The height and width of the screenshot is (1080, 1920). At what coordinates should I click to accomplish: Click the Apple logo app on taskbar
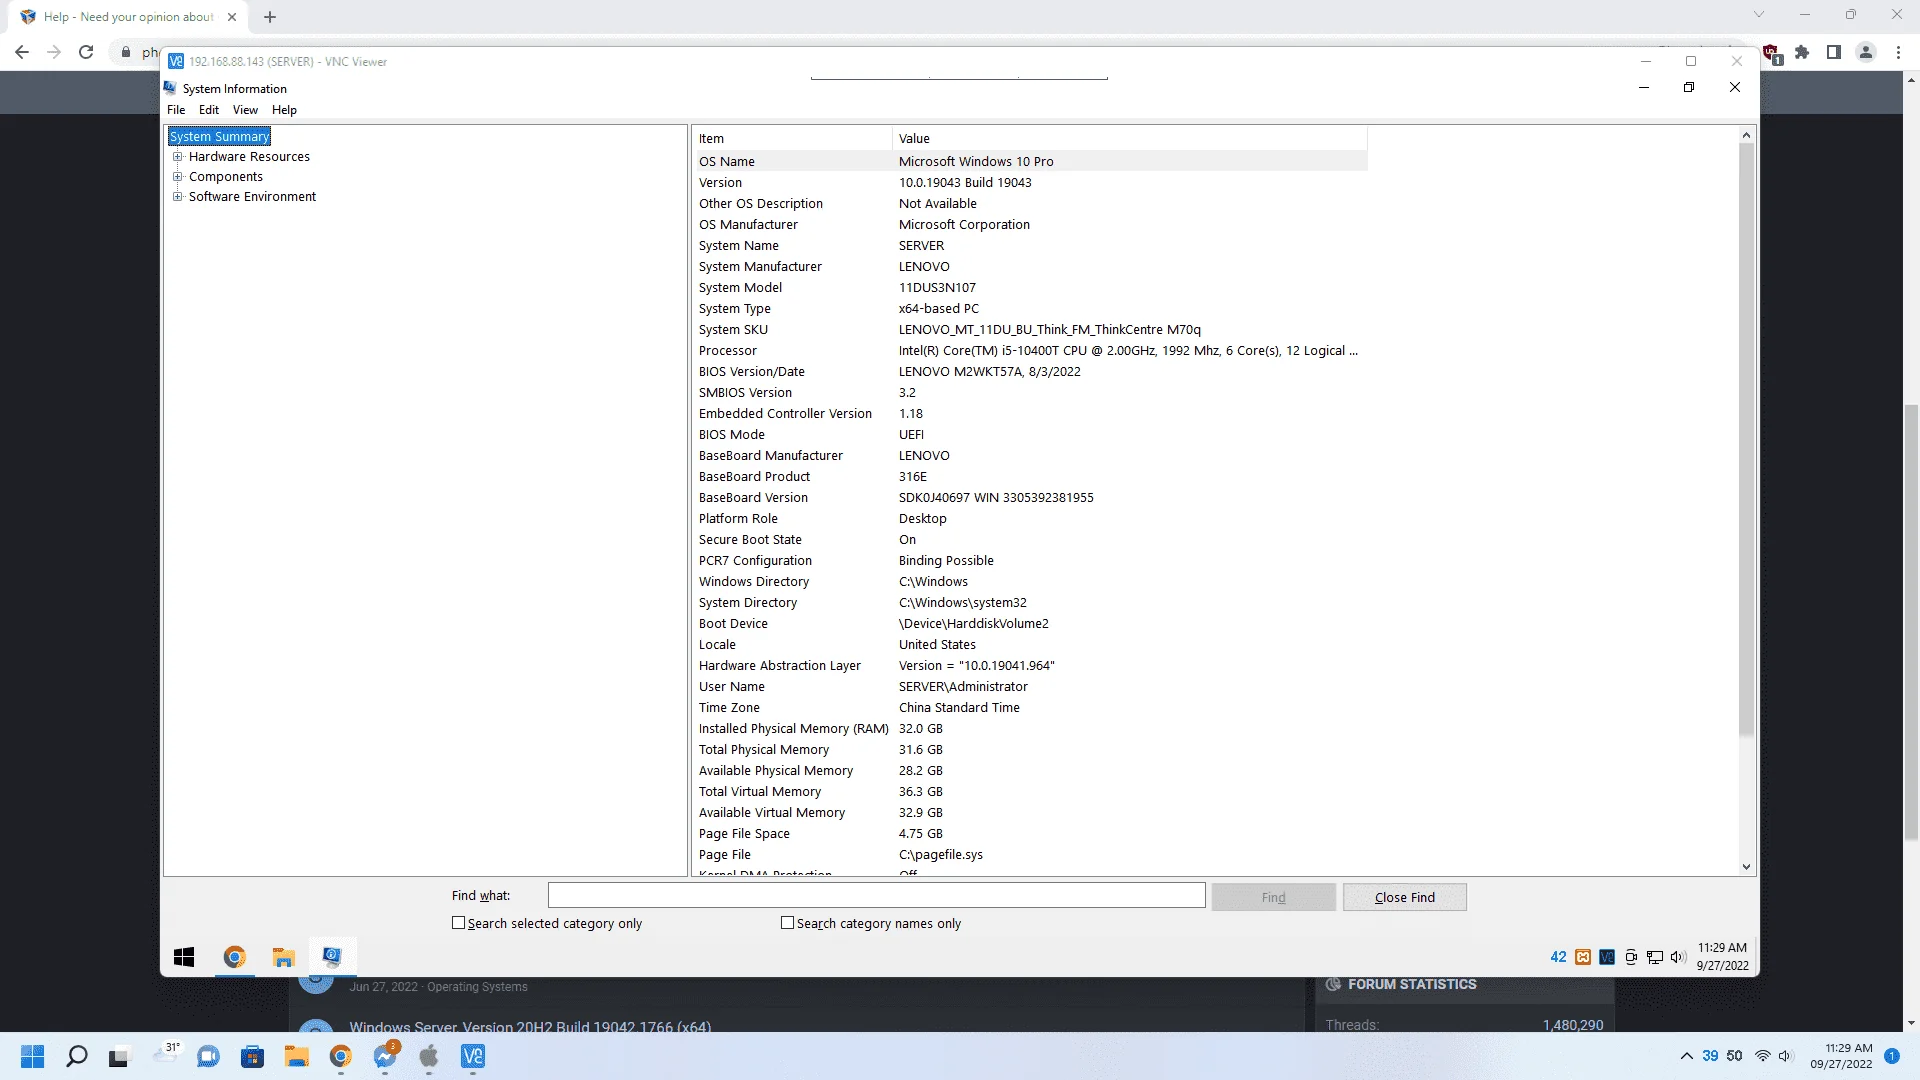coord(429,1056)
